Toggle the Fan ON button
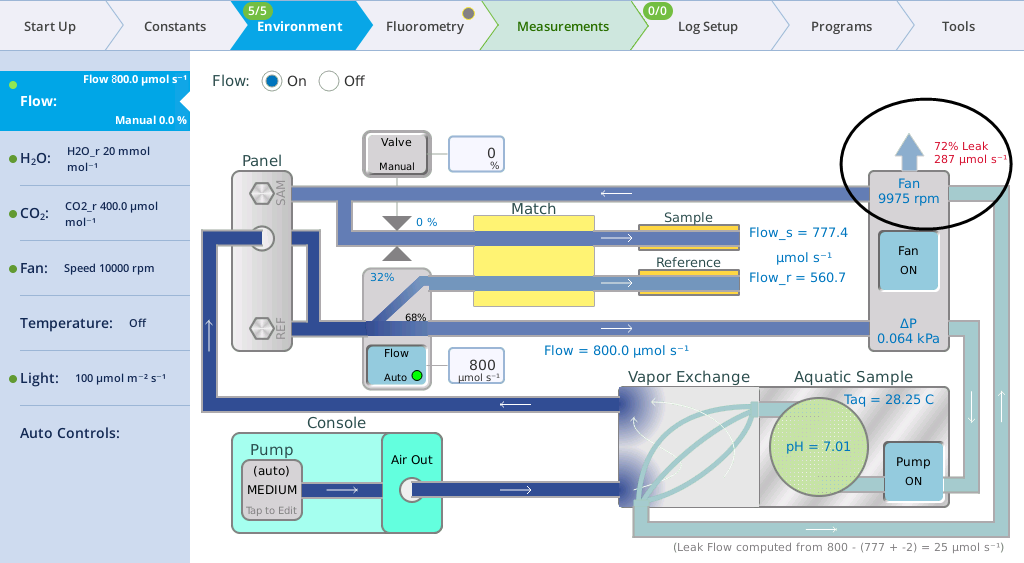The height and width of the screenshot is (563, 1024). (x=907, y=261)
